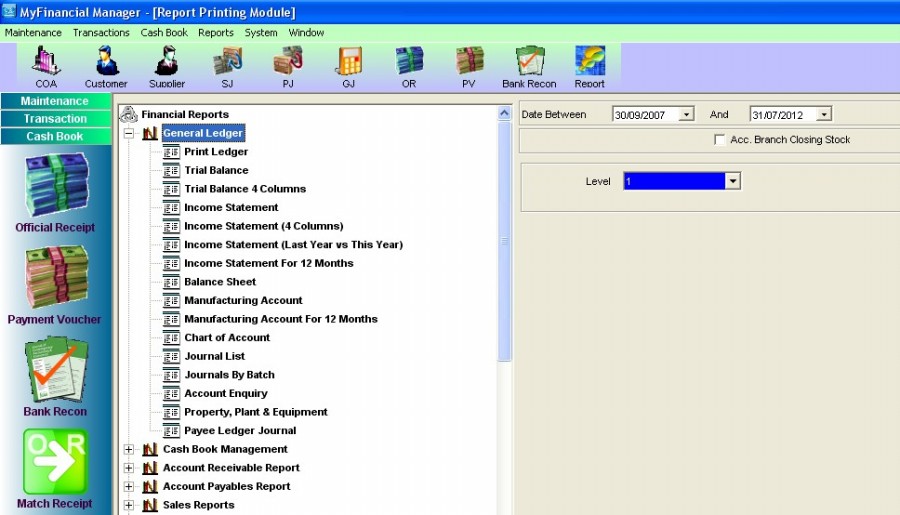Viewport: 900px width, 515px height.
Task: Select Manufacturing Account For 12 Months
Action: click(281, 319)
